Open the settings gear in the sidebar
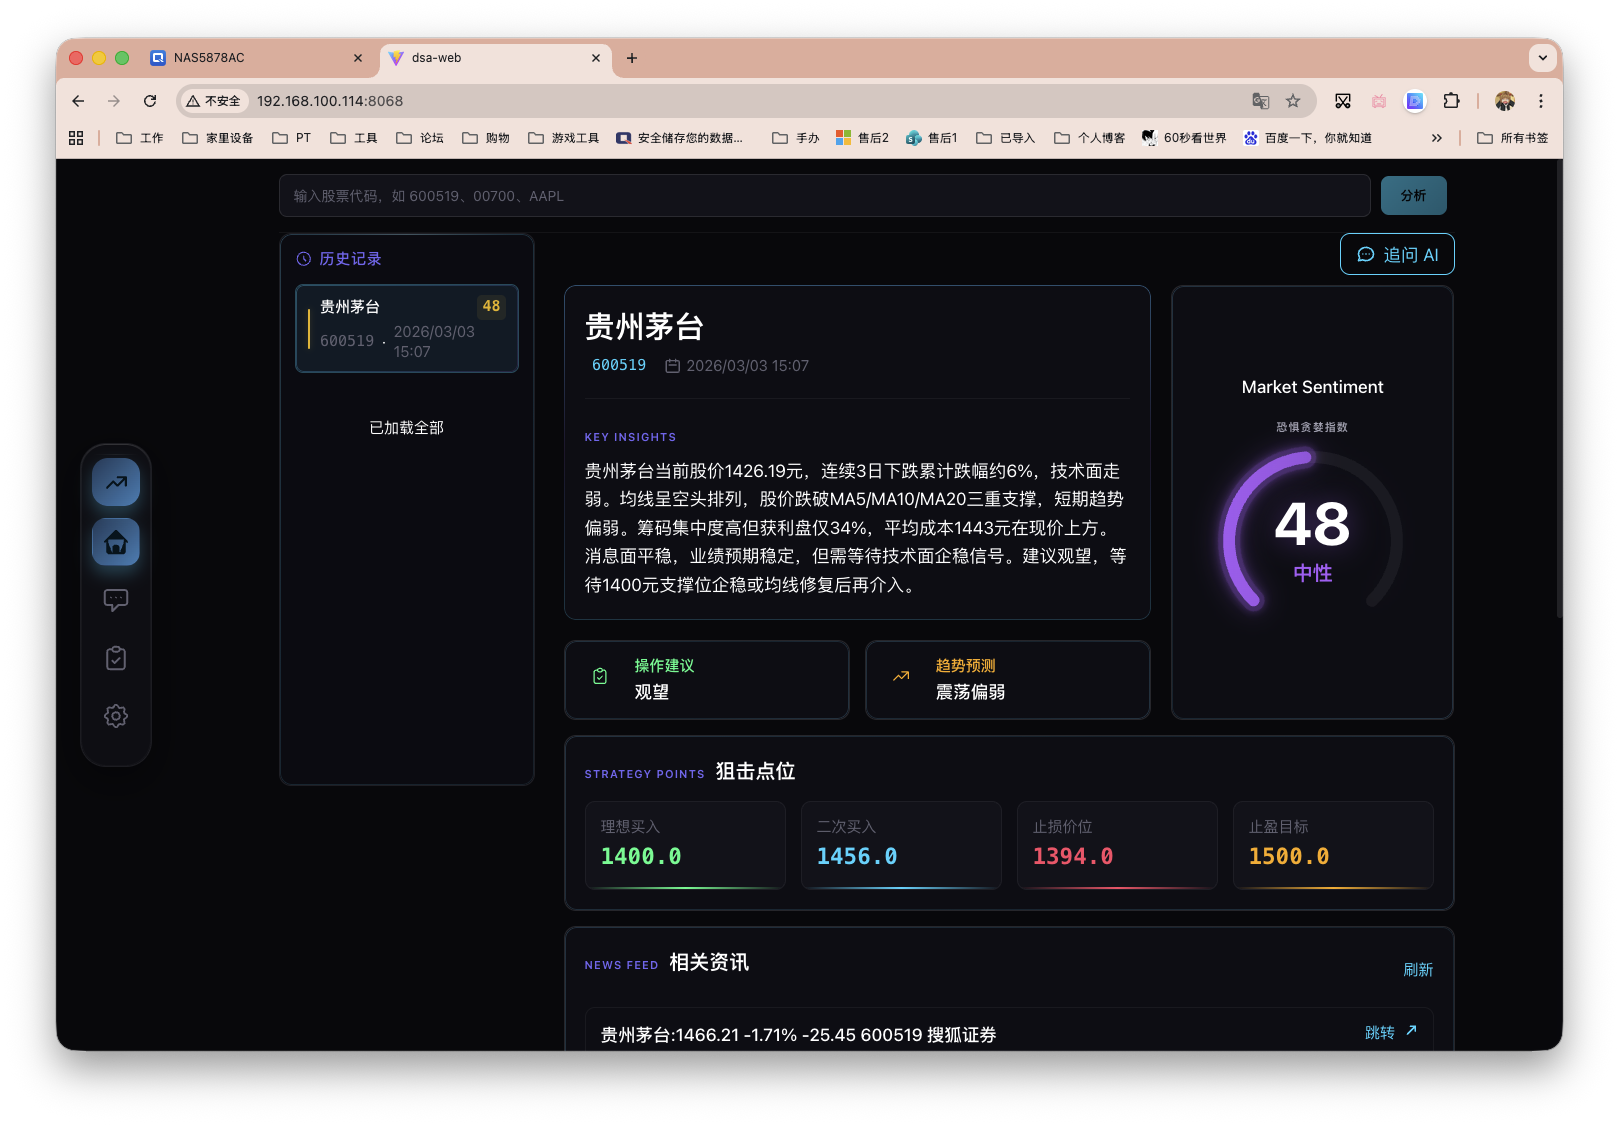 pos(116,715)
